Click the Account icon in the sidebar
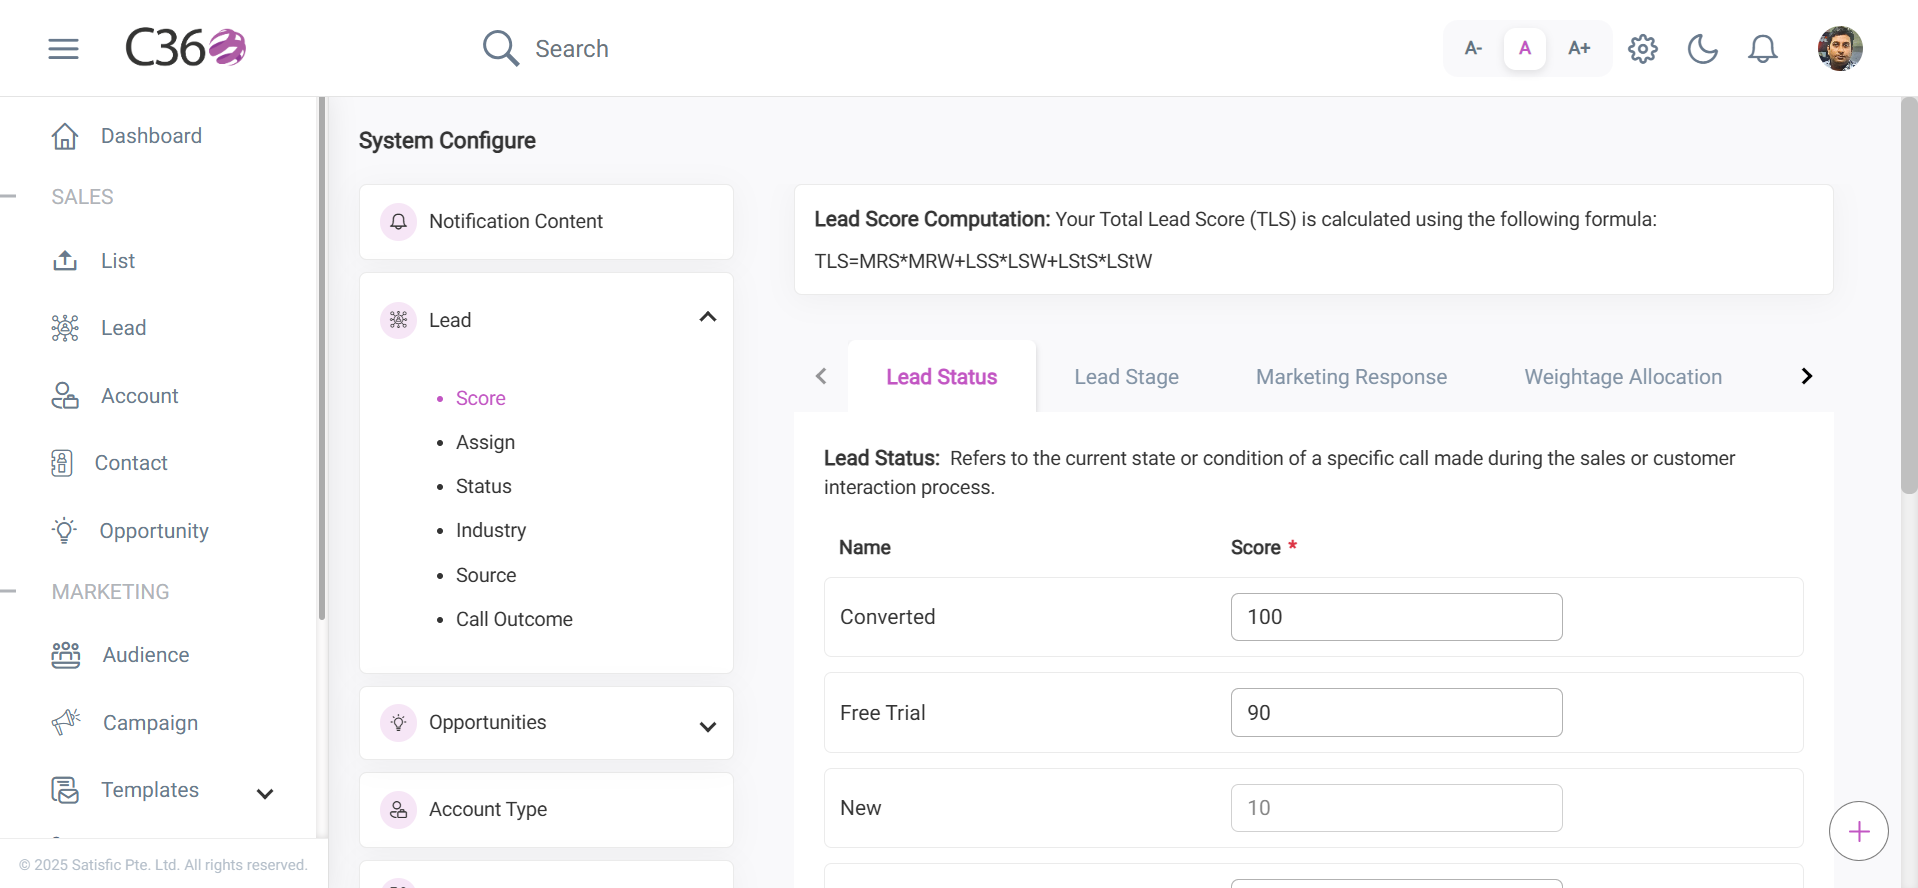This screenshot has height=888, width=1918. pos(65,396)
